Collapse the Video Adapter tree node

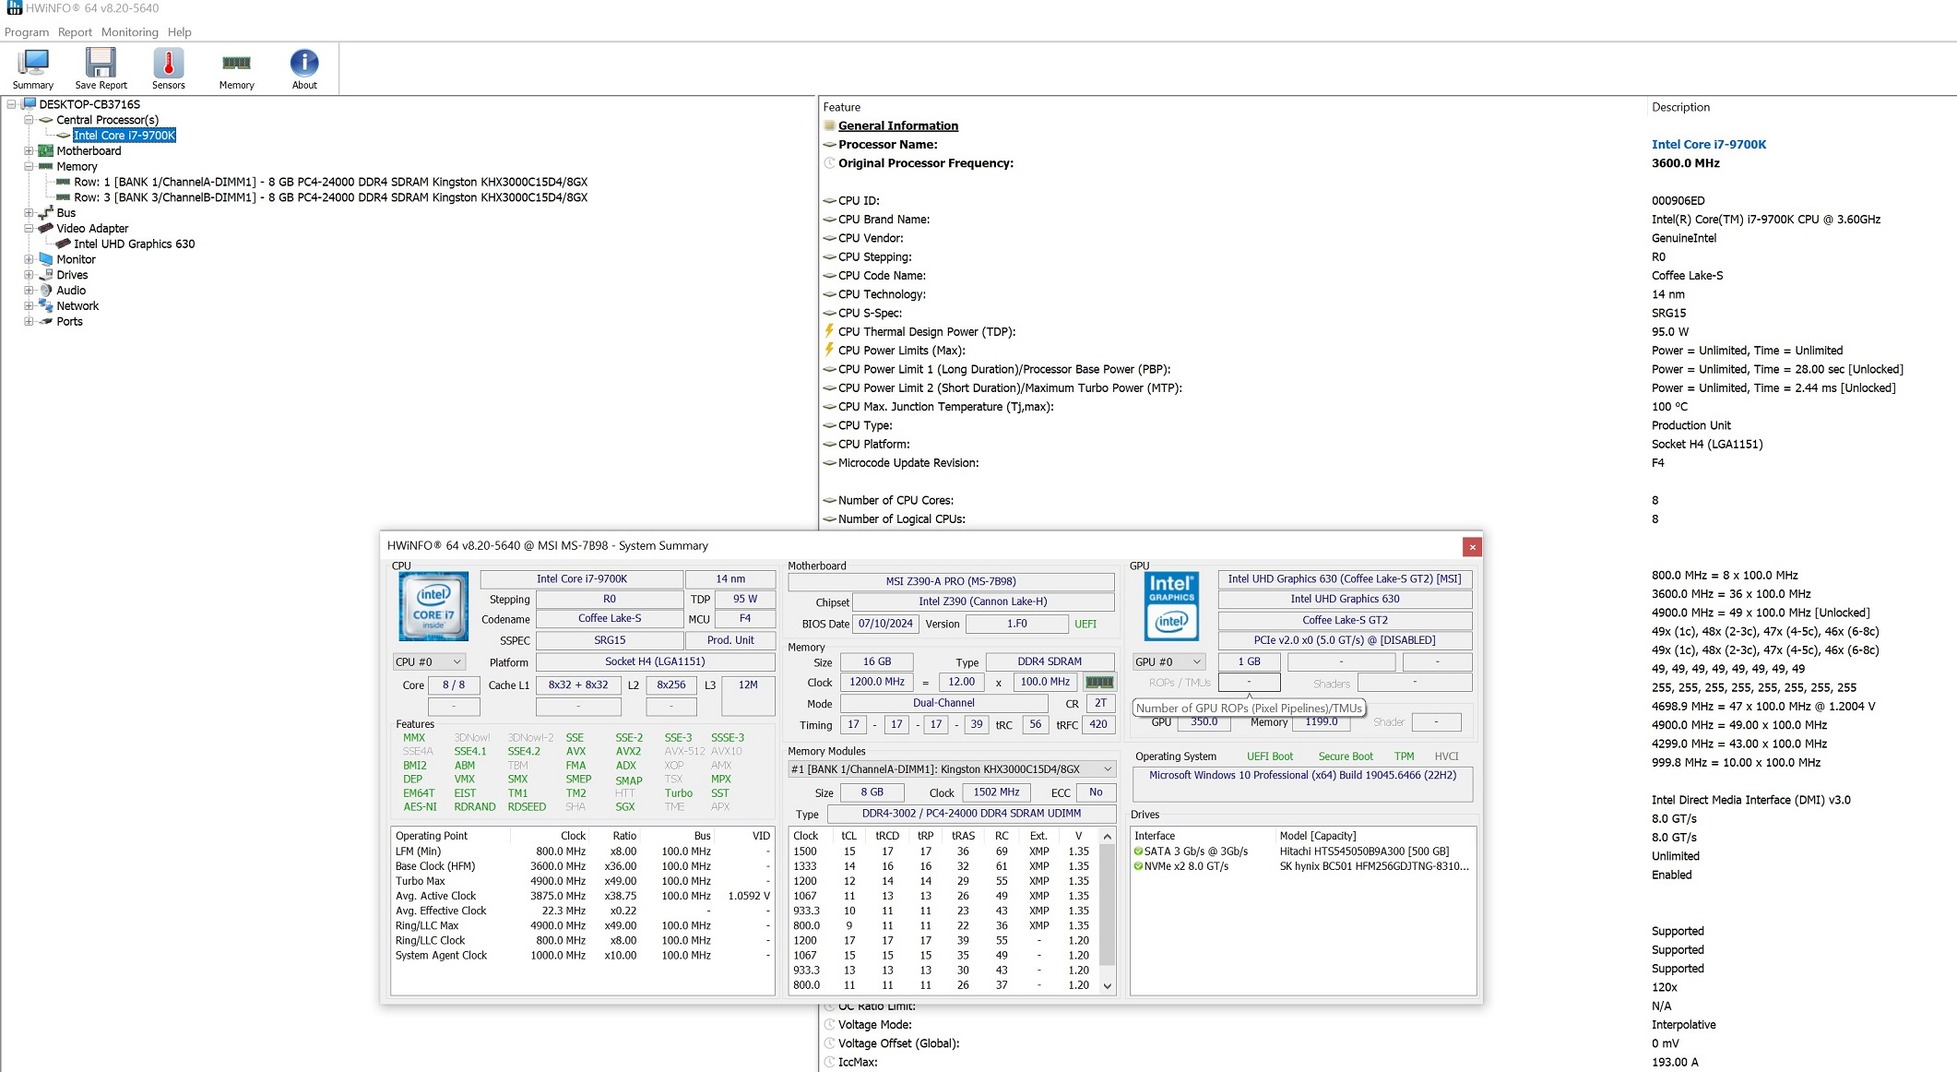(29, 228)
